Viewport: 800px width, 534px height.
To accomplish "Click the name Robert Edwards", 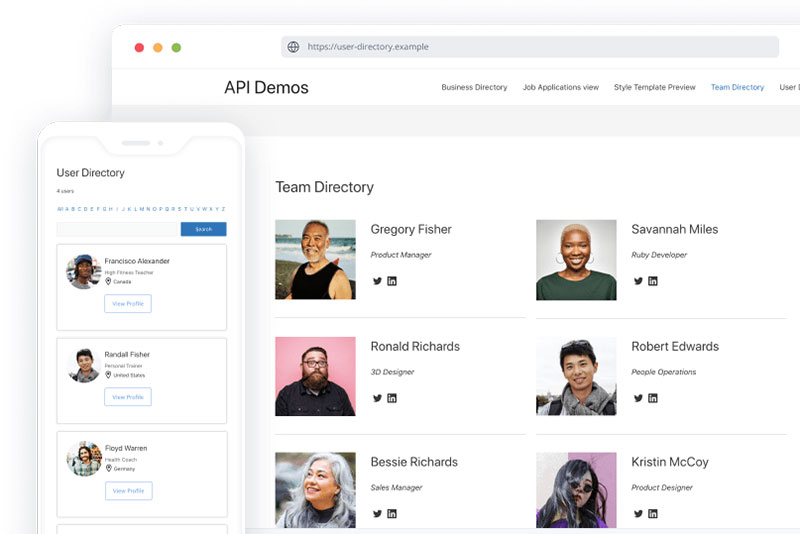I will pyautogui.click(x=675, y=347).
